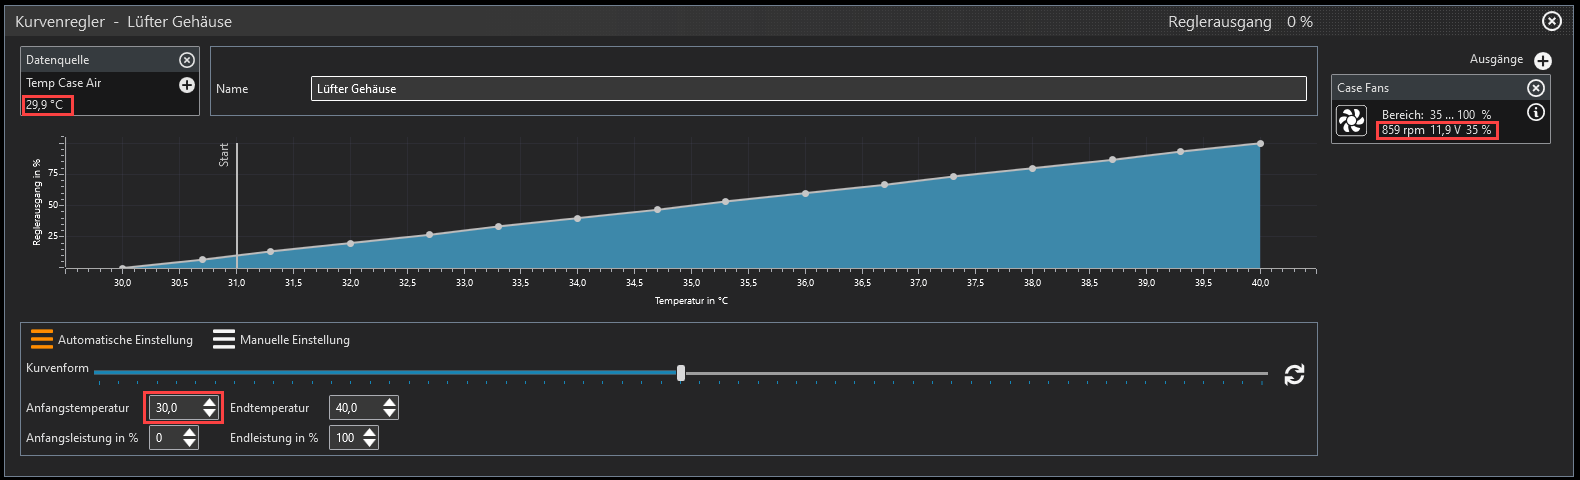Remove the Datenquelle data source

pyautogui.click(x=186, y=60)
